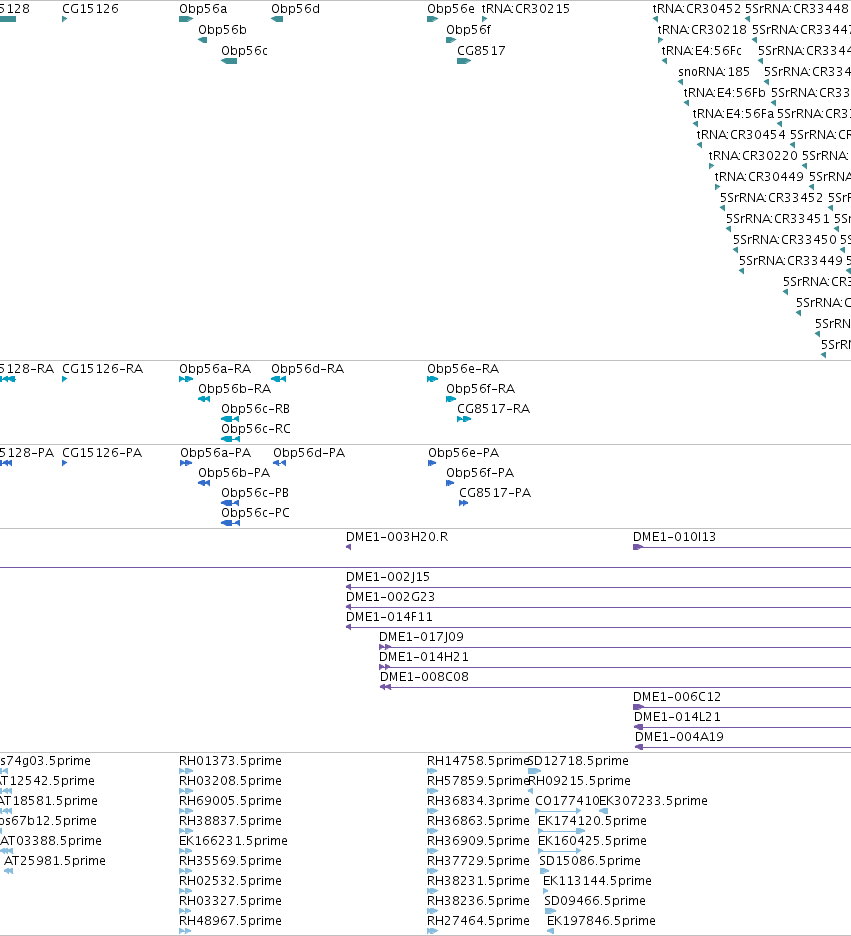Select the Obp56e-RA transcript glyph
The image size is (851, 936).
tap(432, 379)
